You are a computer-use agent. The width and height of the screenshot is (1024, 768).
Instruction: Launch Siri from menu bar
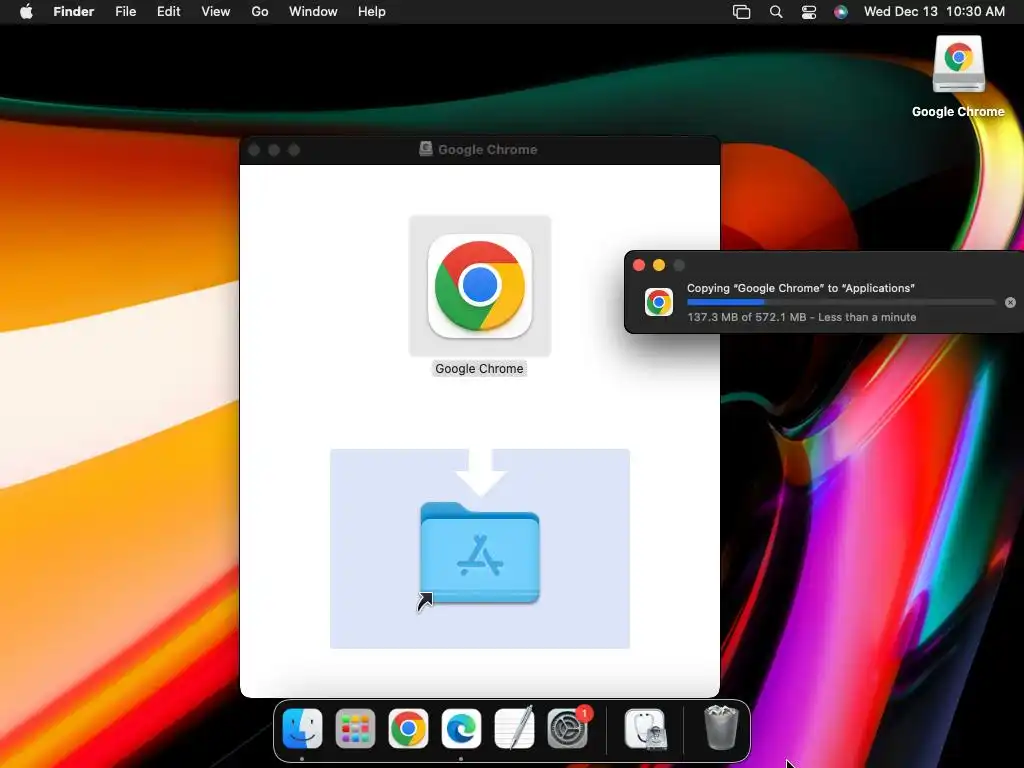click(x=841, y=12)
